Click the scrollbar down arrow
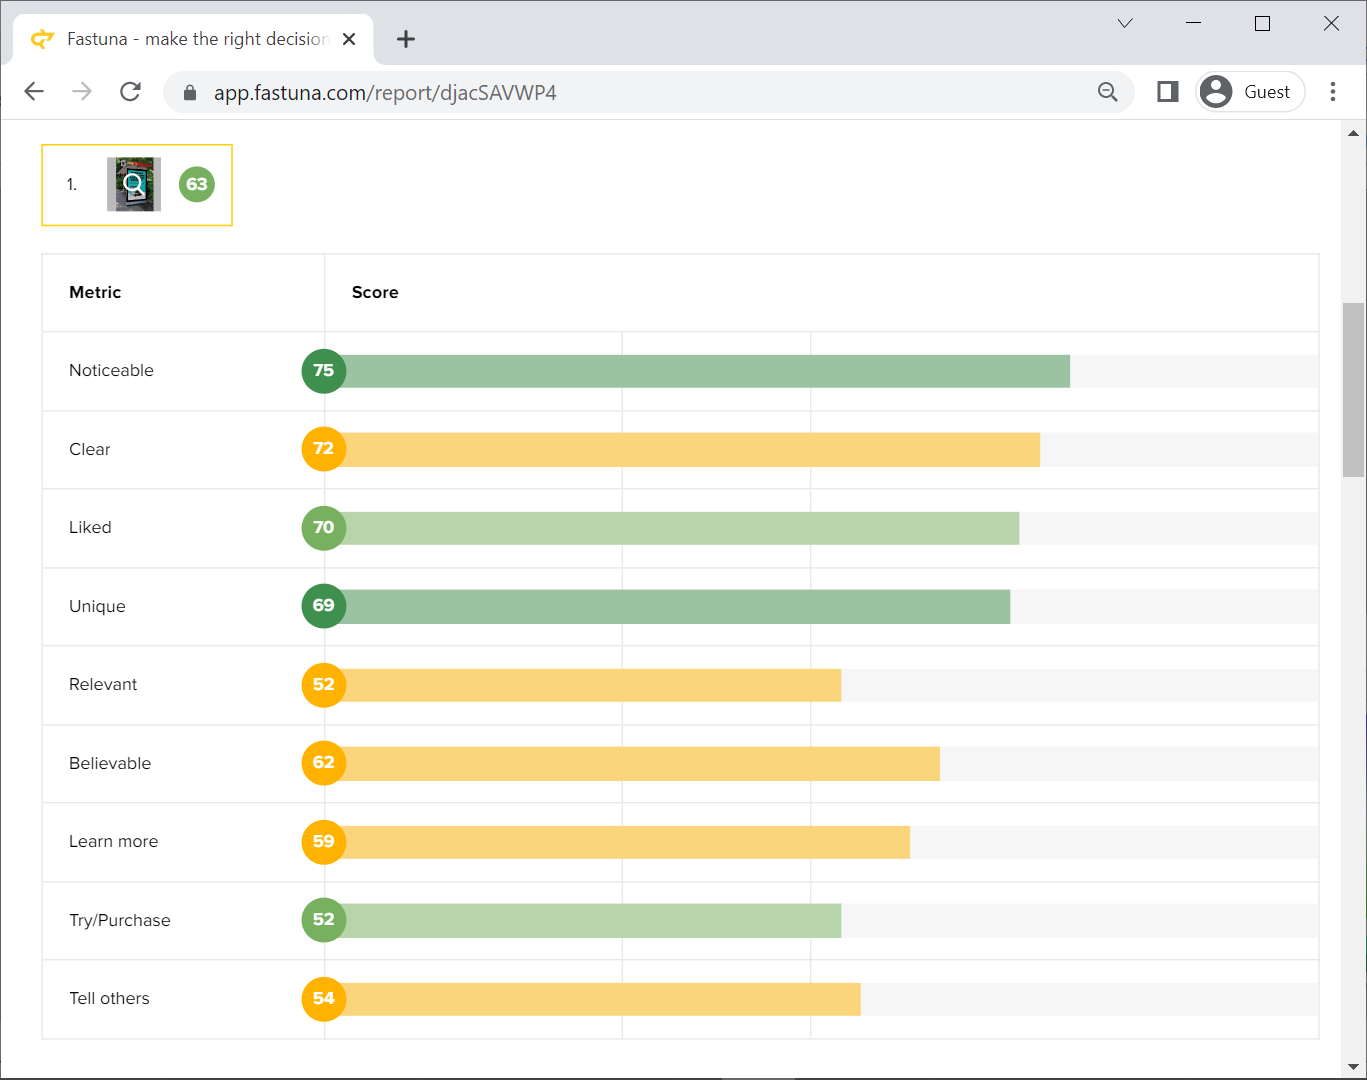The width and height of the screenshot is (1367, 1080). coord(1353,1067)
